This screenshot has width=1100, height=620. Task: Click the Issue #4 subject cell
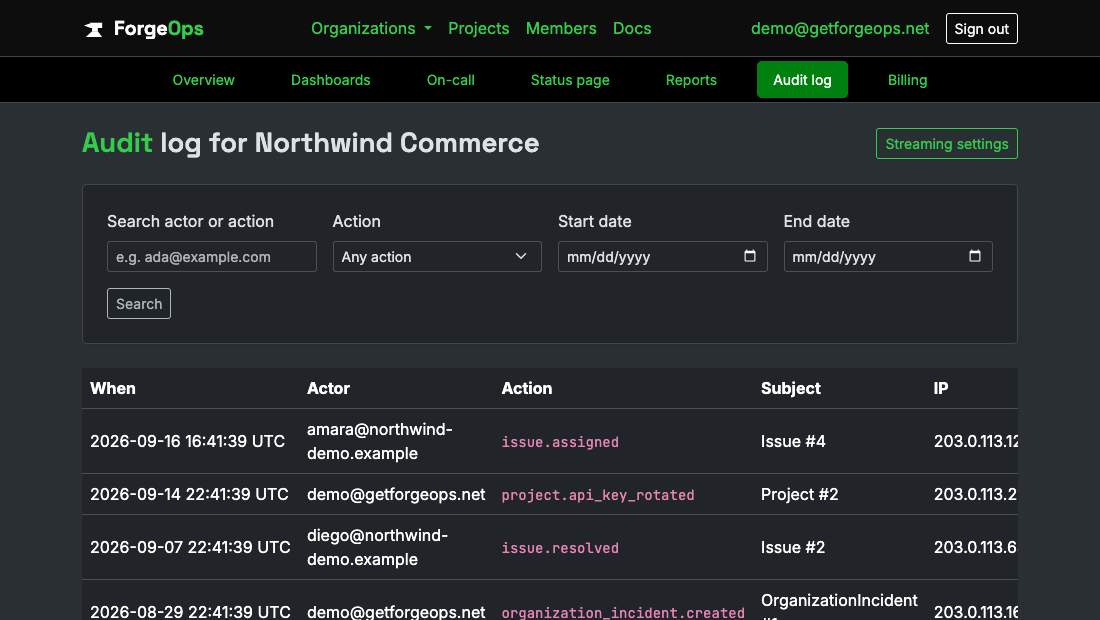pos(793,441)
